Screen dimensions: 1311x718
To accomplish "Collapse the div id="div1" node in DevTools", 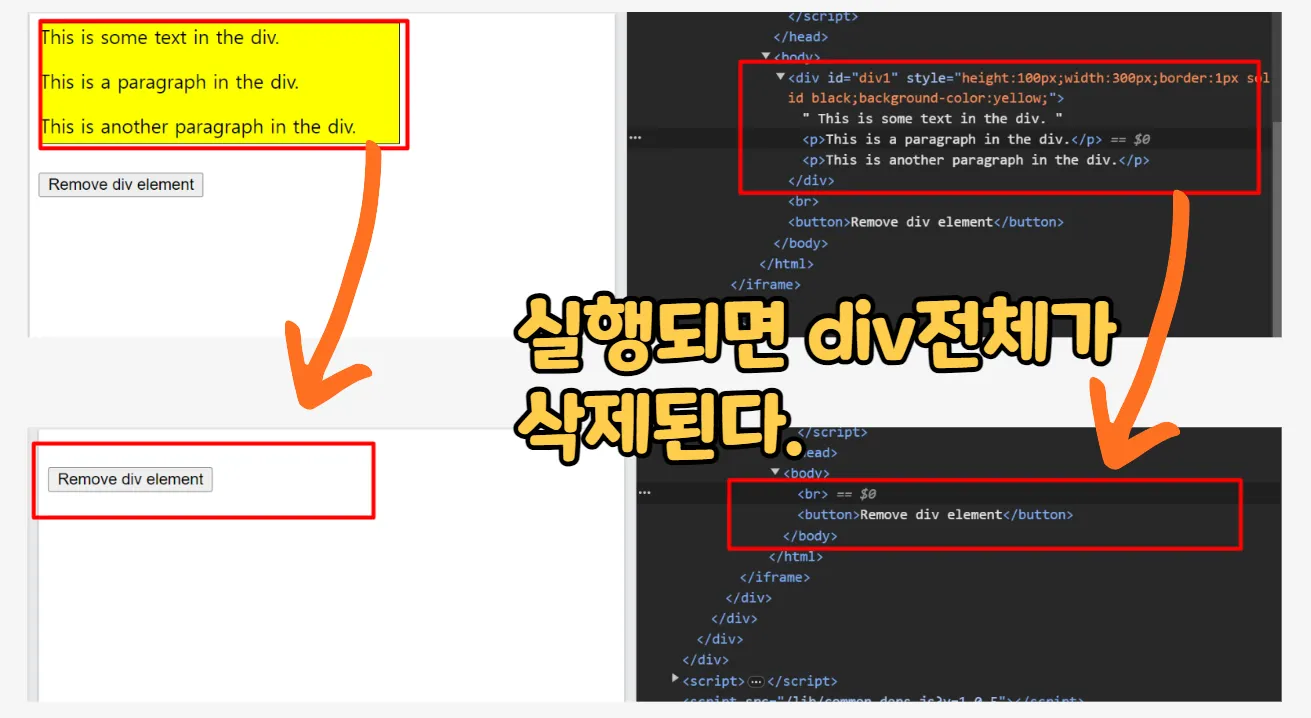I will [x=781, y=77].
